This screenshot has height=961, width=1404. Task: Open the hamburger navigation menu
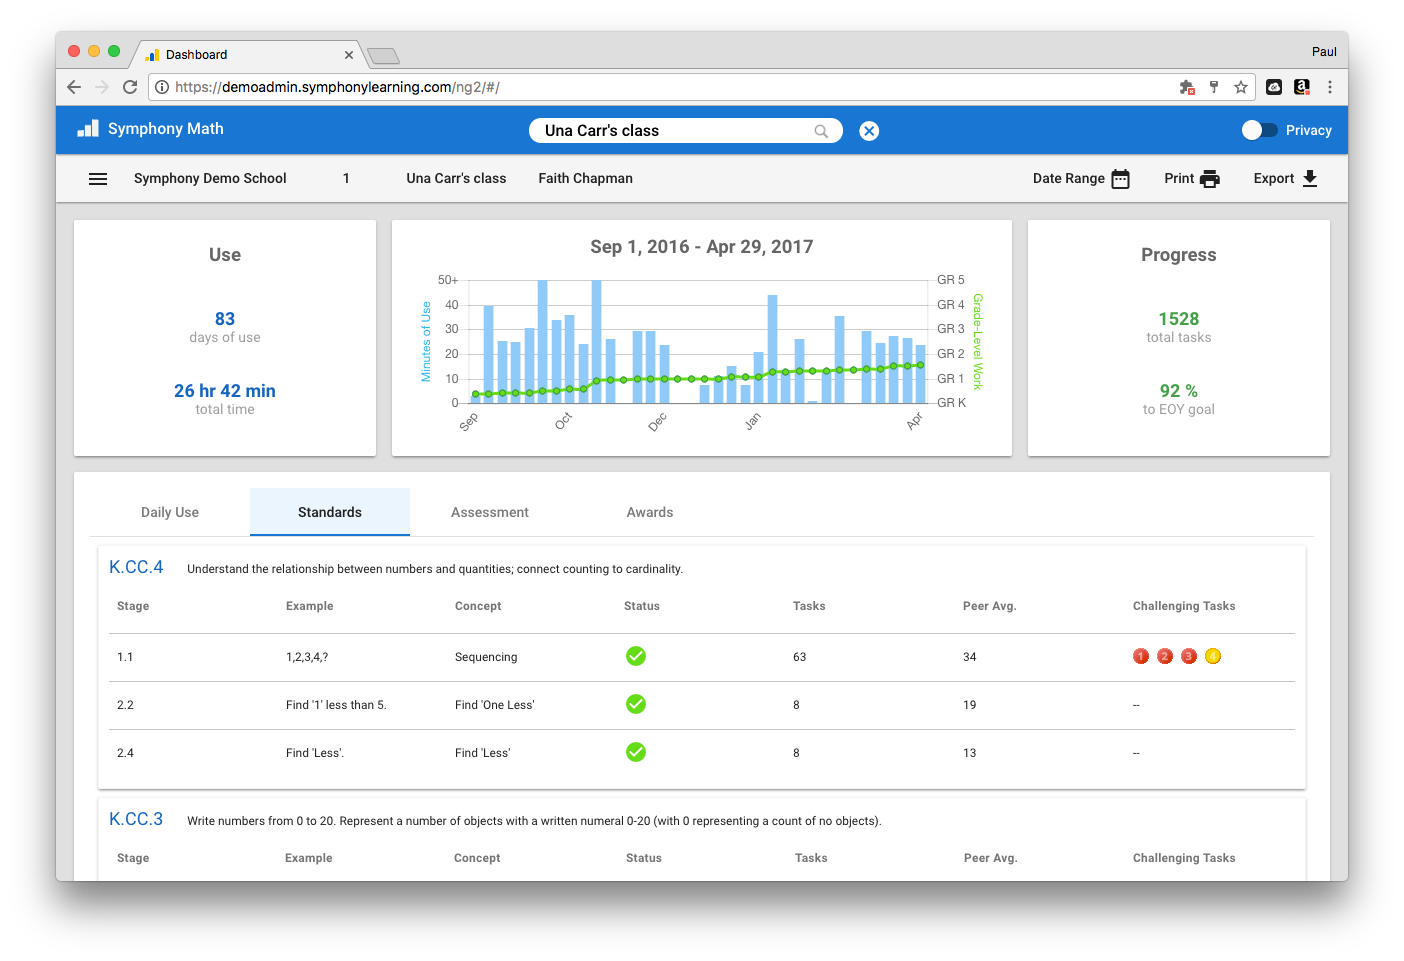(98, 179)
